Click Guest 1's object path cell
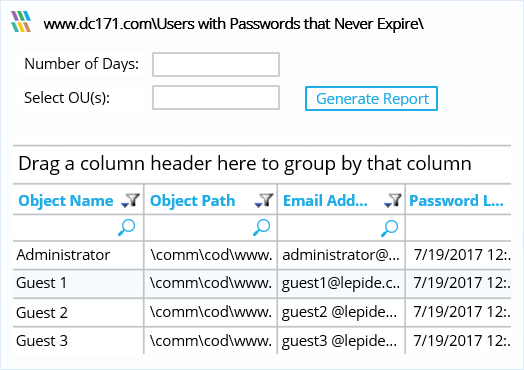 (x=211, y=284)
